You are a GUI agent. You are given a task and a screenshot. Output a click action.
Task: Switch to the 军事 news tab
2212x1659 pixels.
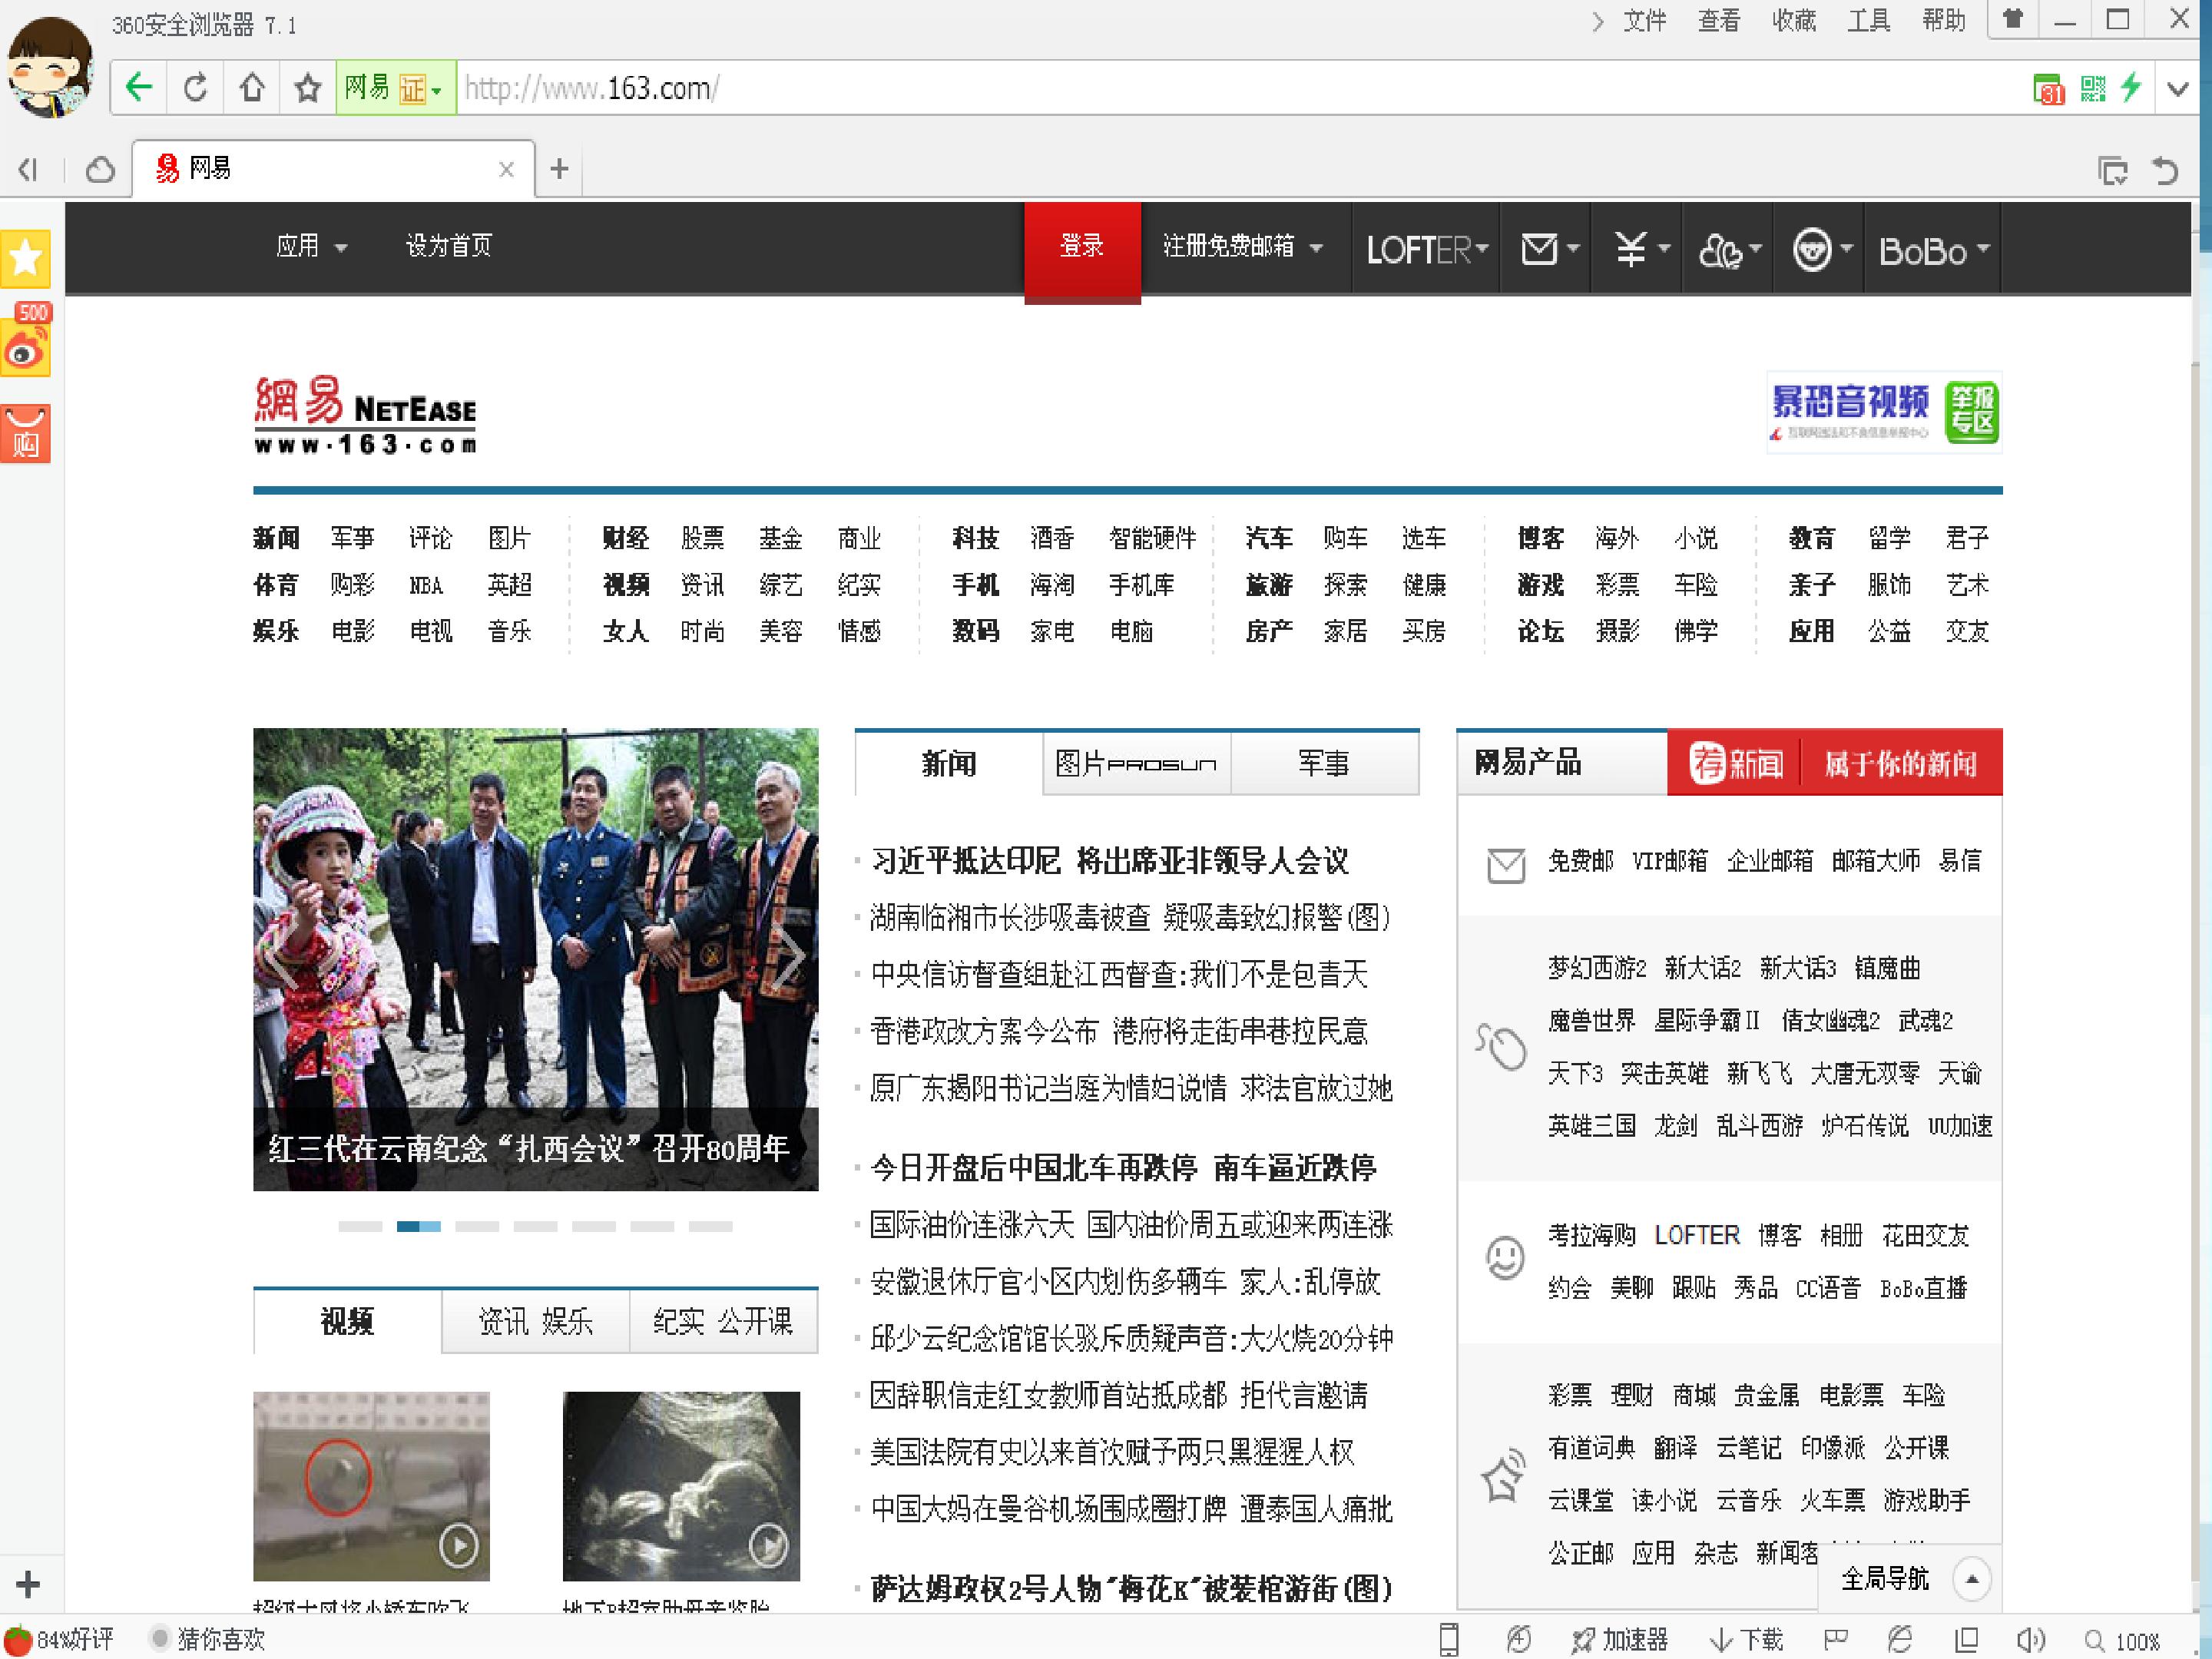click(1323, 763)
